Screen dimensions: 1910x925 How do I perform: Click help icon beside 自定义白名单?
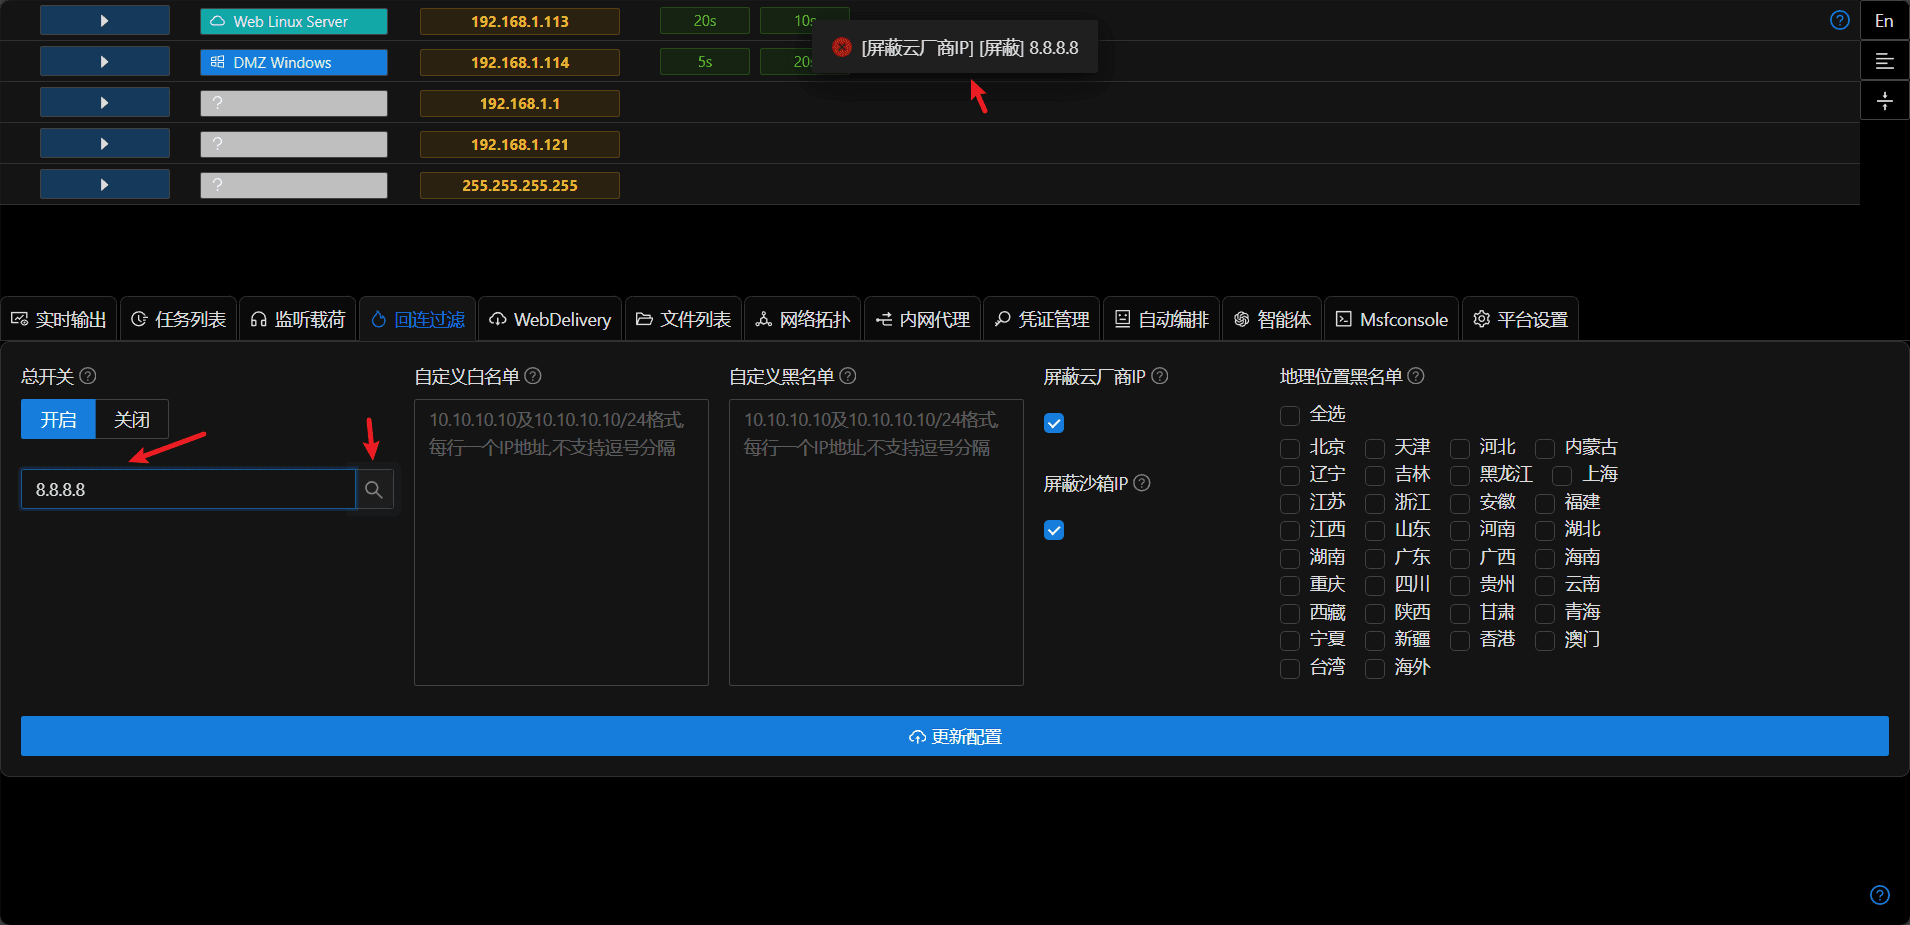[x=533, y=376]
